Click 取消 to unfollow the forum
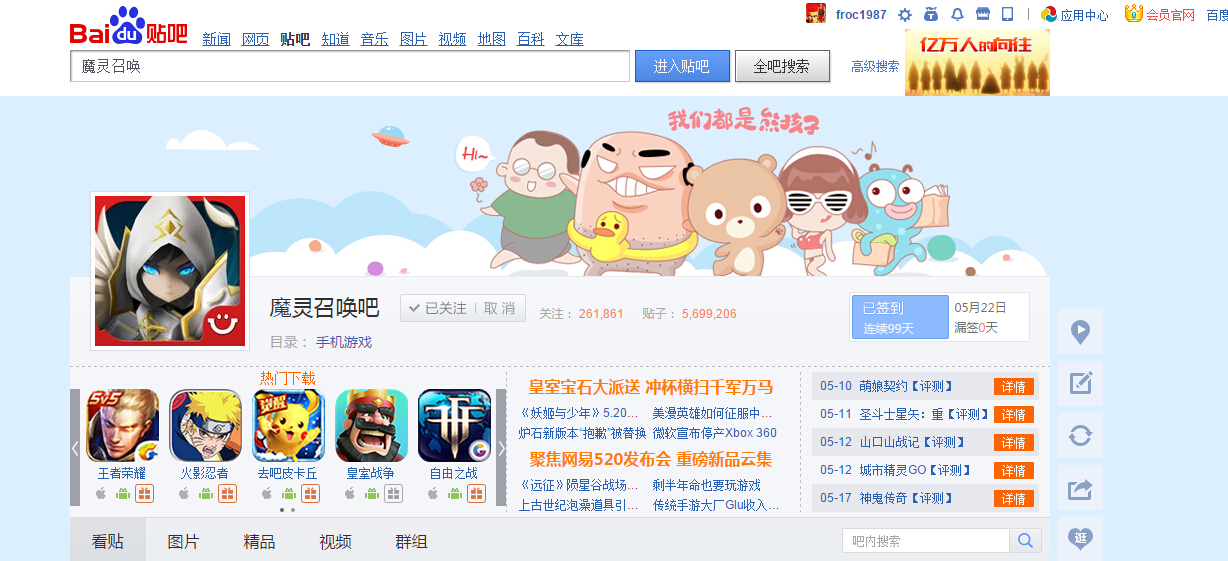1228x561 pixels. (499, 308)
